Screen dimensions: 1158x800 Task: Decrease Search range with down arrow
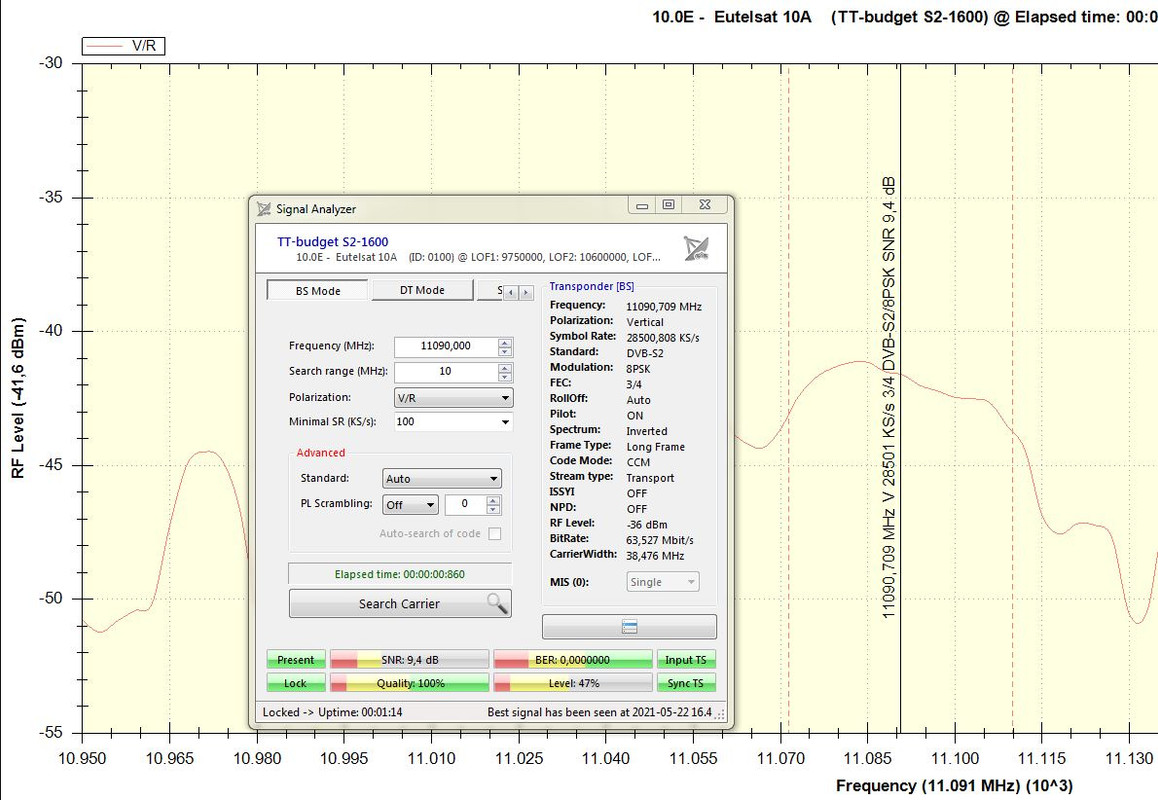click(505, 376)
